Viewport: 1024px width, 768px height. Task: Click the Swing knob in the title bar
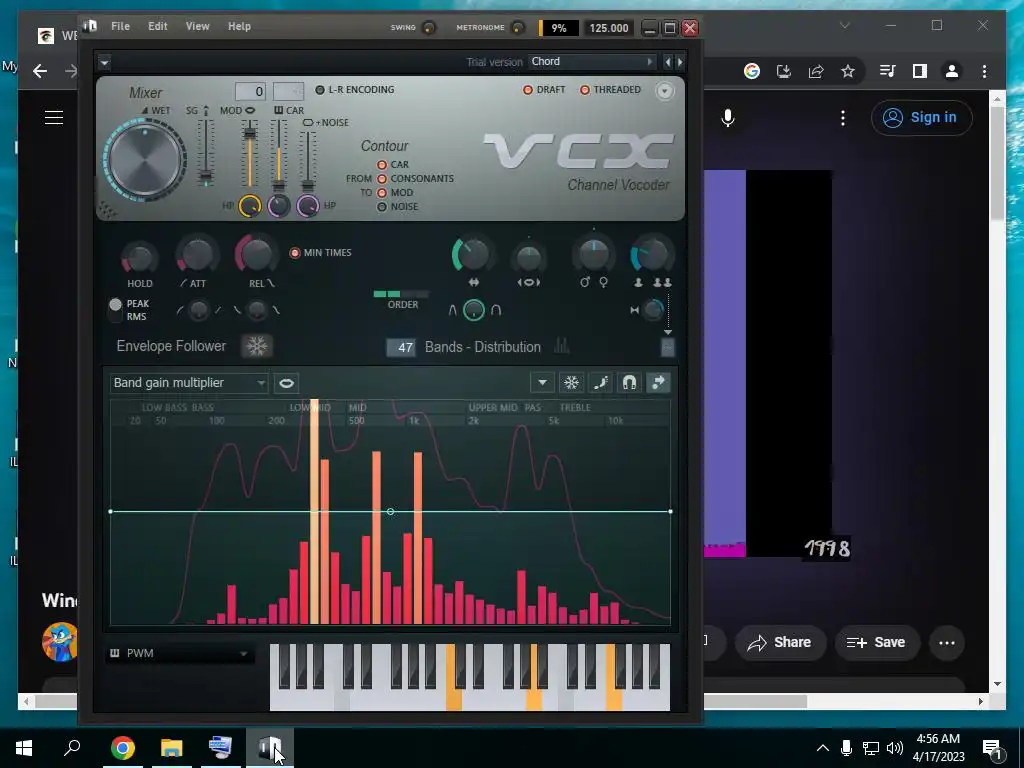[x=429, y=27]
